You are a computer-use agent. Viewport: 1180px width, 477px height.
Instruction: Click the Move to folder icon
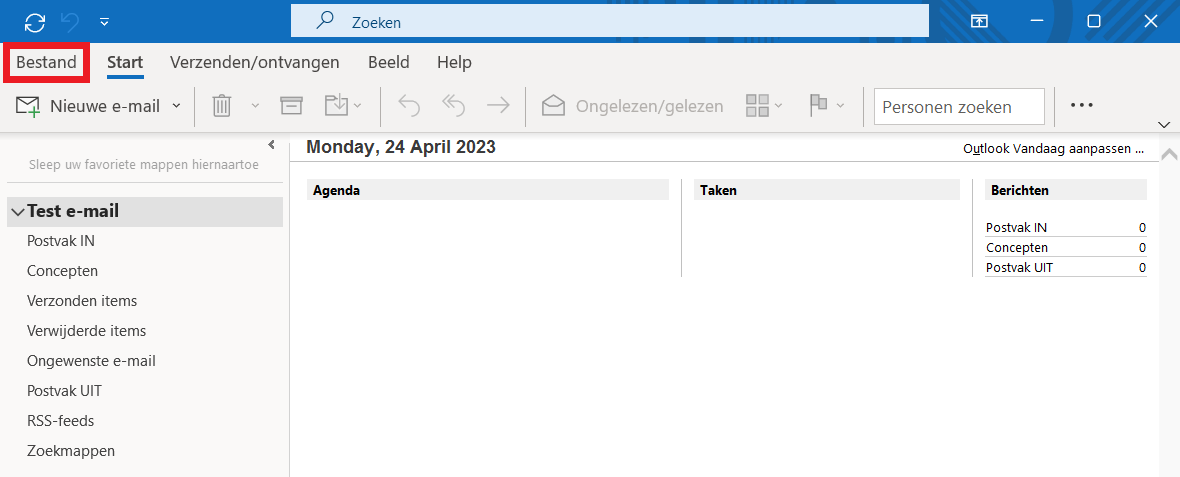click(x=337, y=106)
